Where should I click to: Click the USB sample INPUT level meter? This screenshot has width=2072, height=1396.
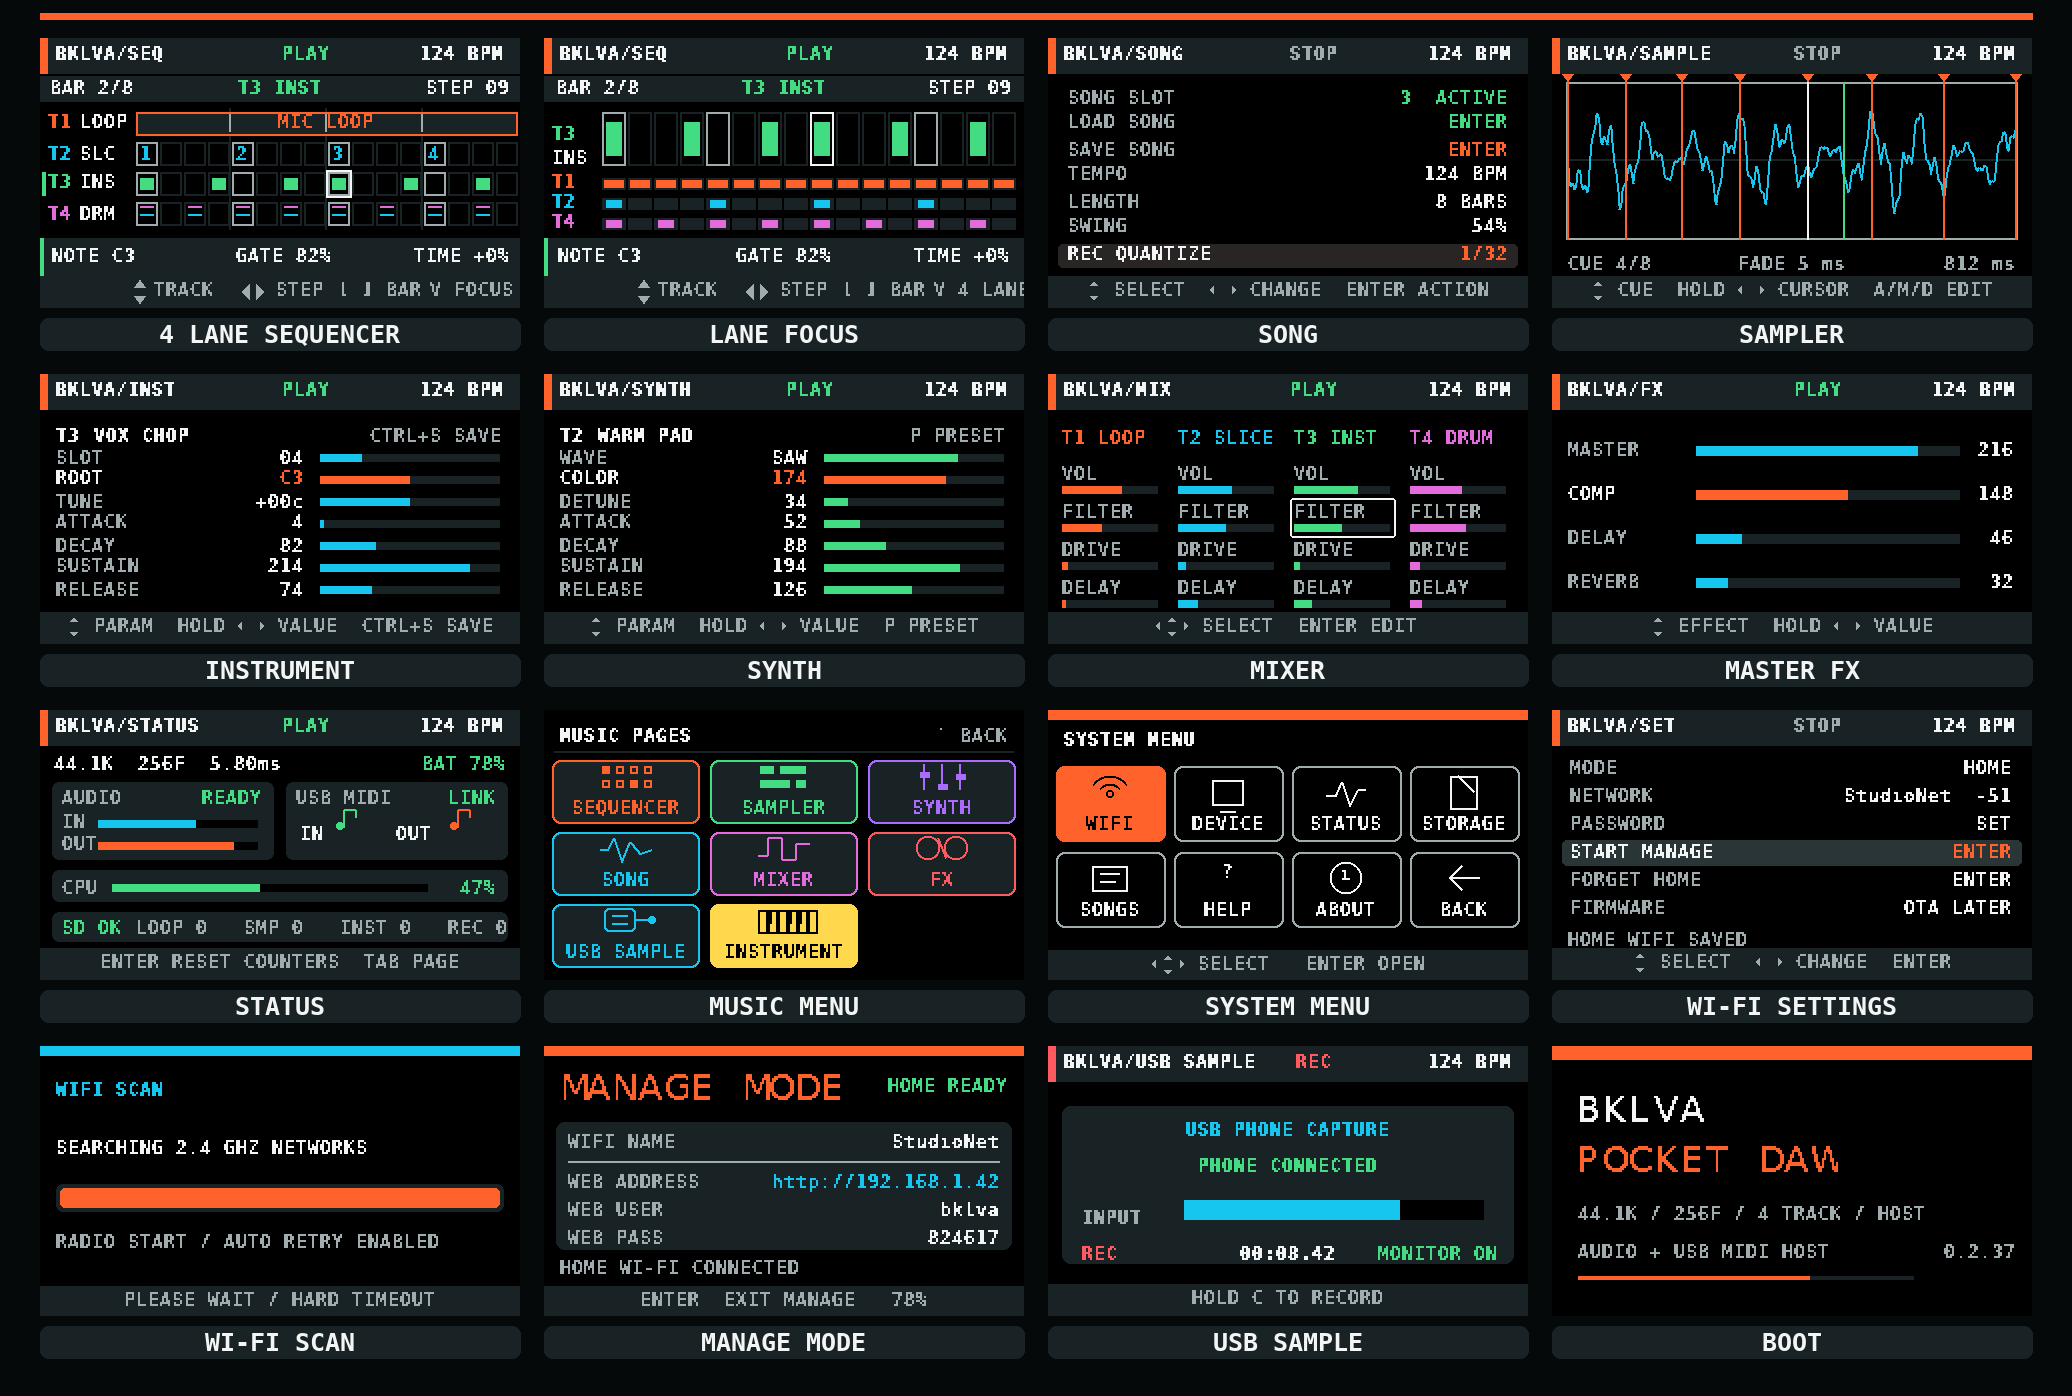[1333, 1210]
